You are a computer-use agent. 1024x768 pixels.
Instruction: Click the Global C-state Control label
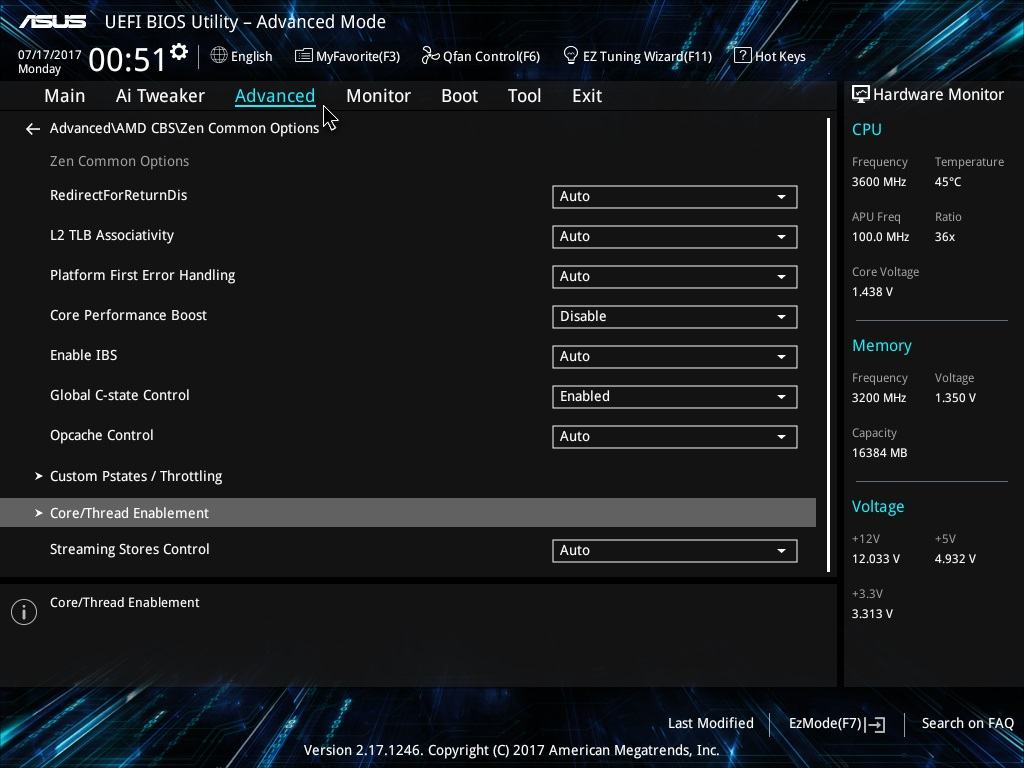(120, 394)
